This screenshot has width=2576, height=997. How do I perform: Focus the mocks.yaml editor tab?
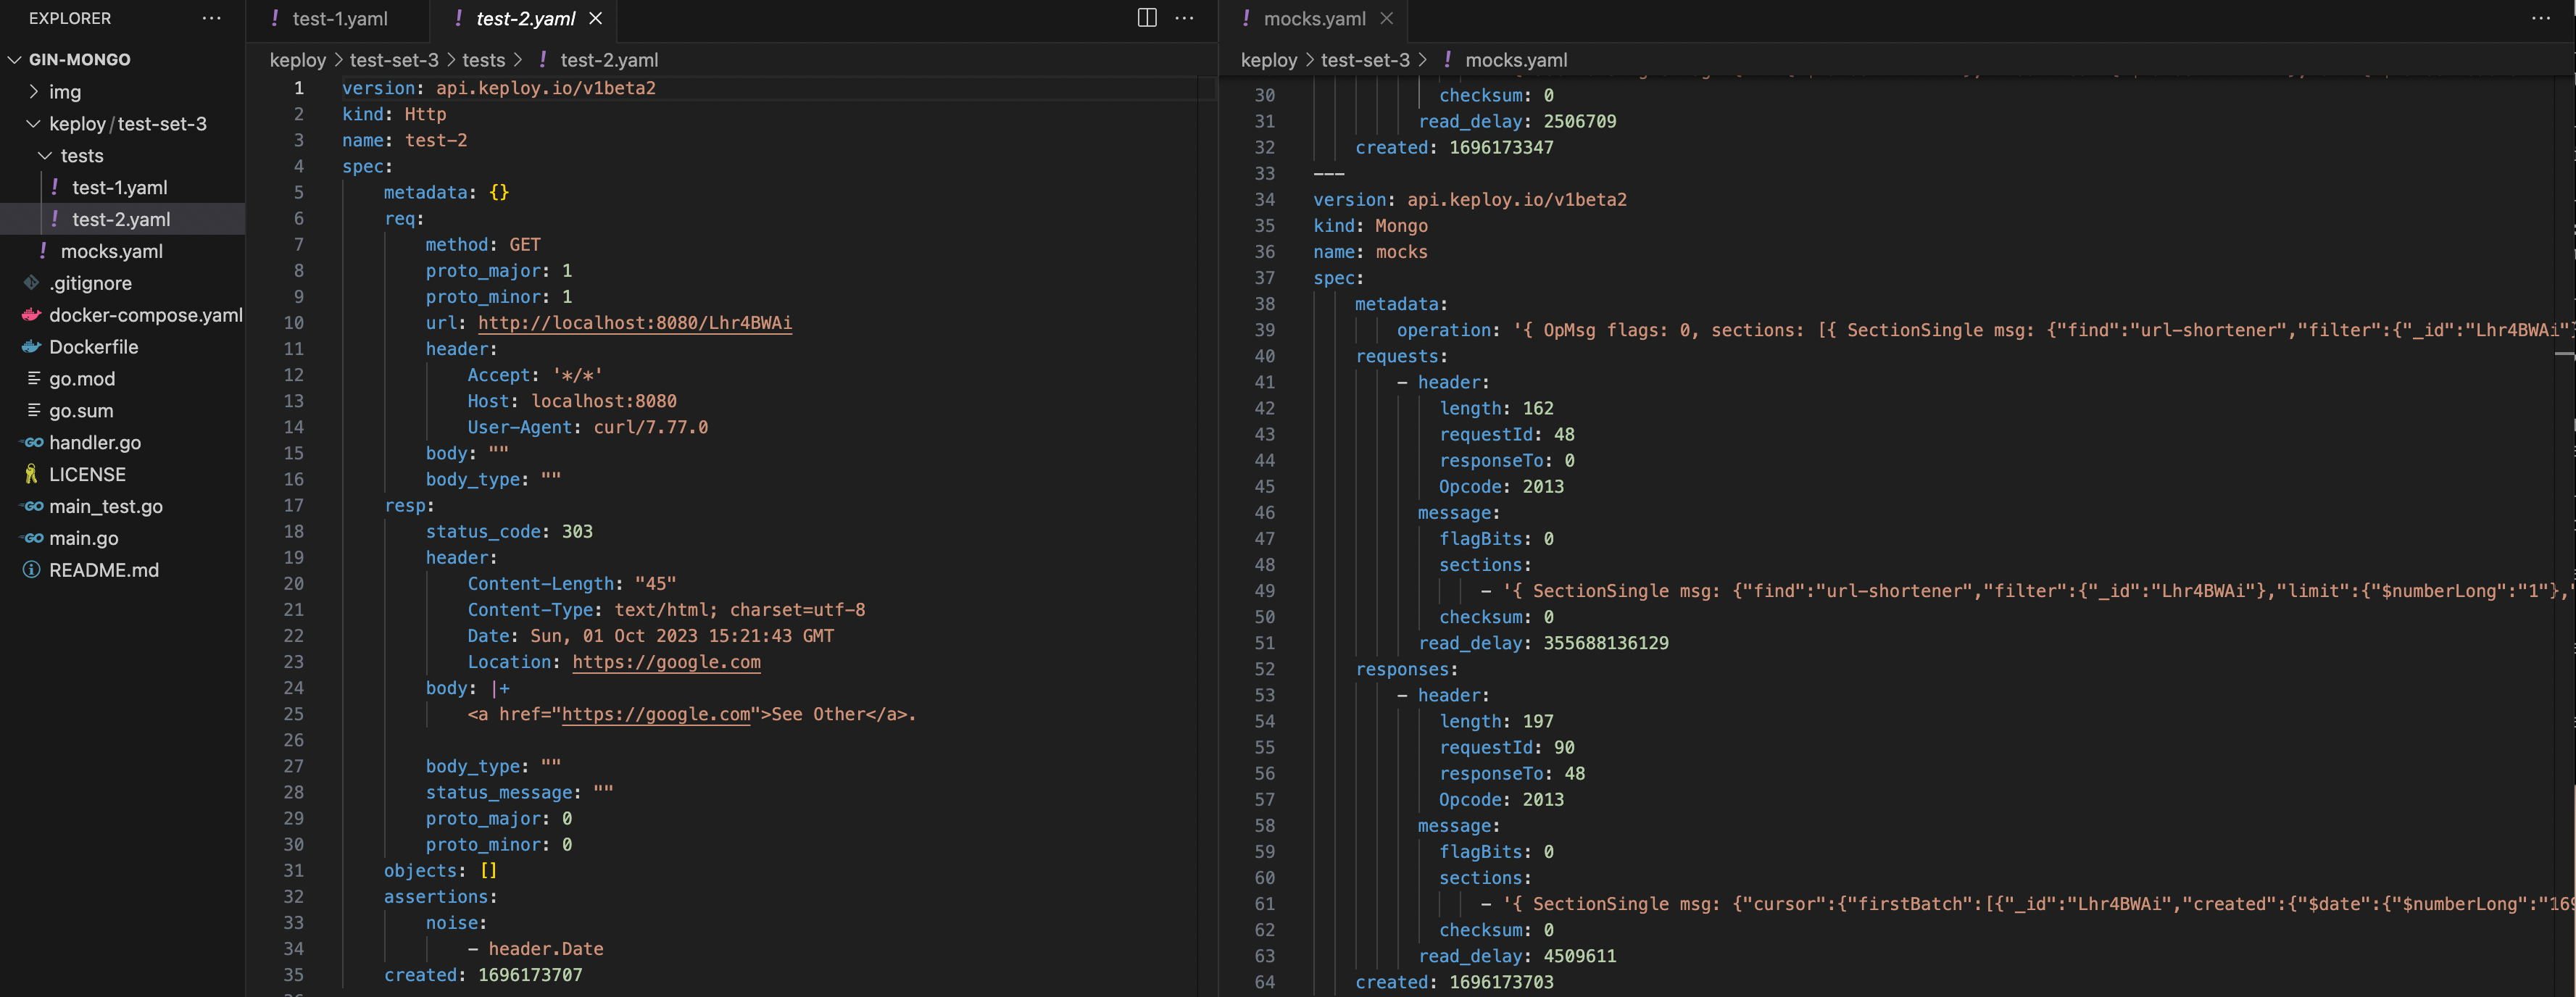coord(1314,19)
